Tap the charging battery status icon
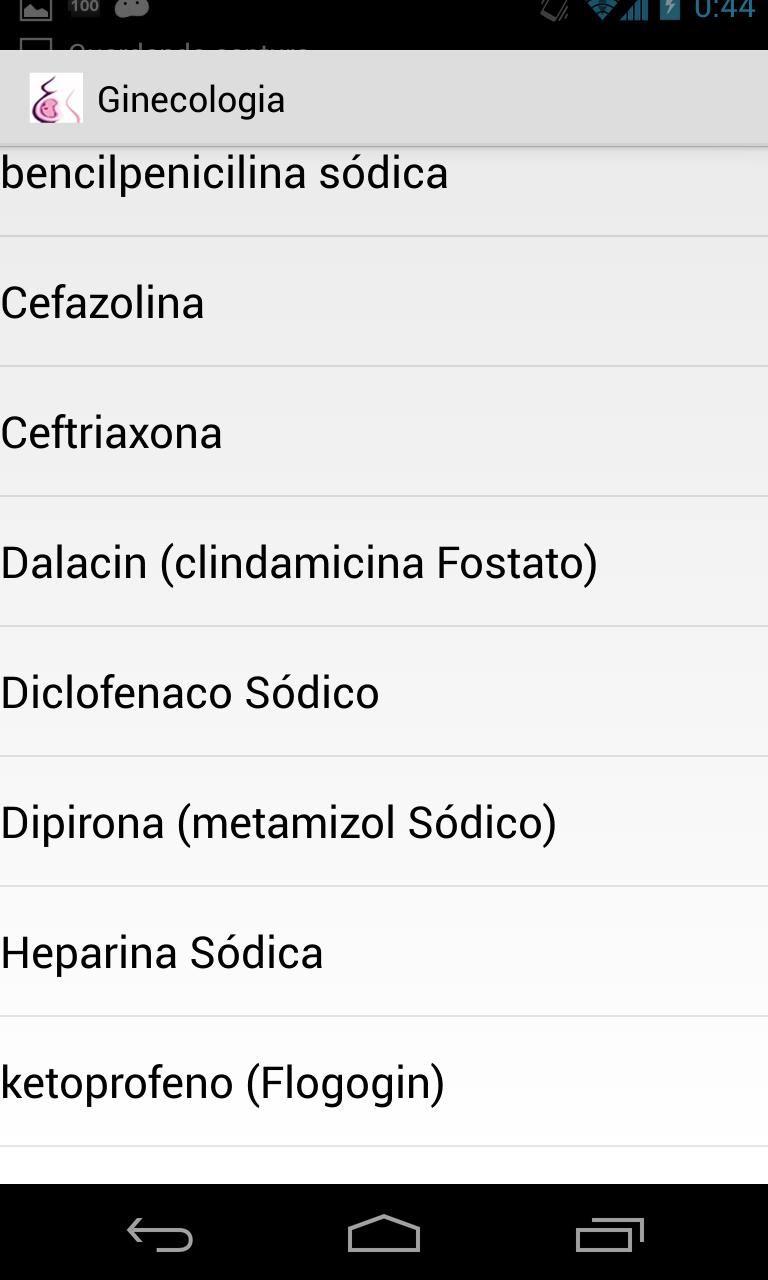Image resolution: width=768 pixels, height=1280 pixels. [x=669, y=10]
